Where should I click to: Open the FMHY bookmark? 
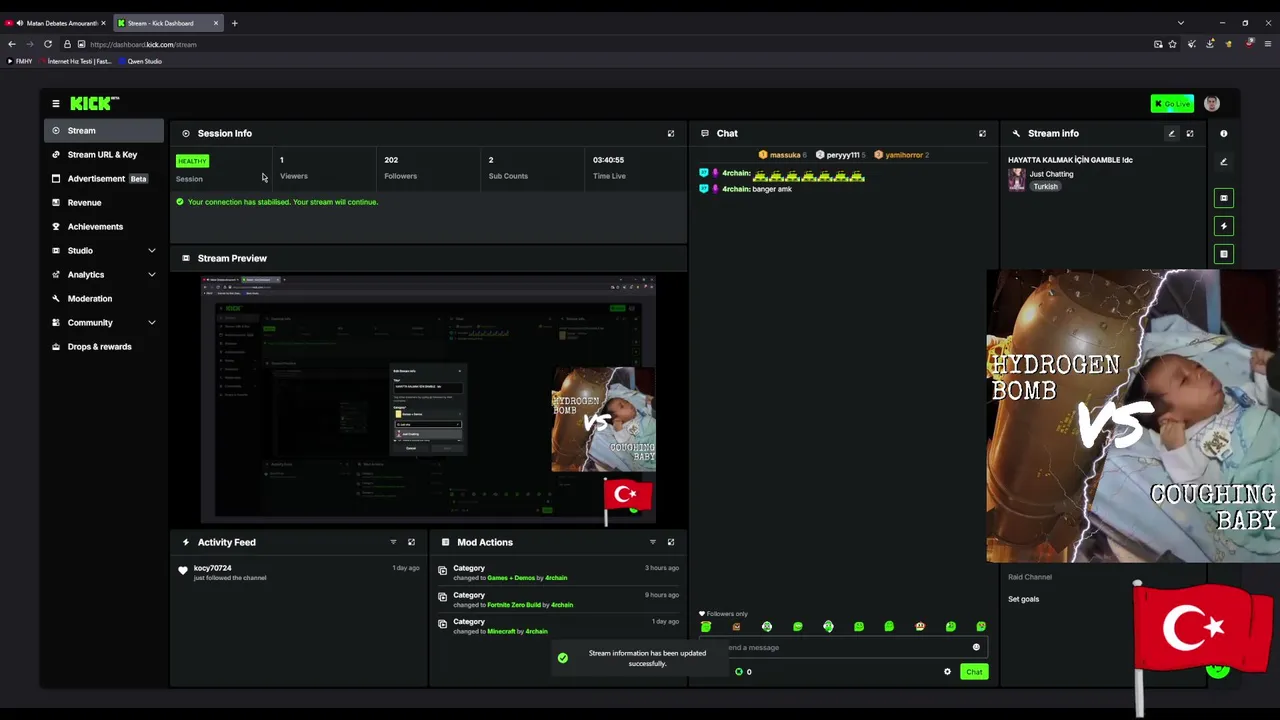point(20,61)
